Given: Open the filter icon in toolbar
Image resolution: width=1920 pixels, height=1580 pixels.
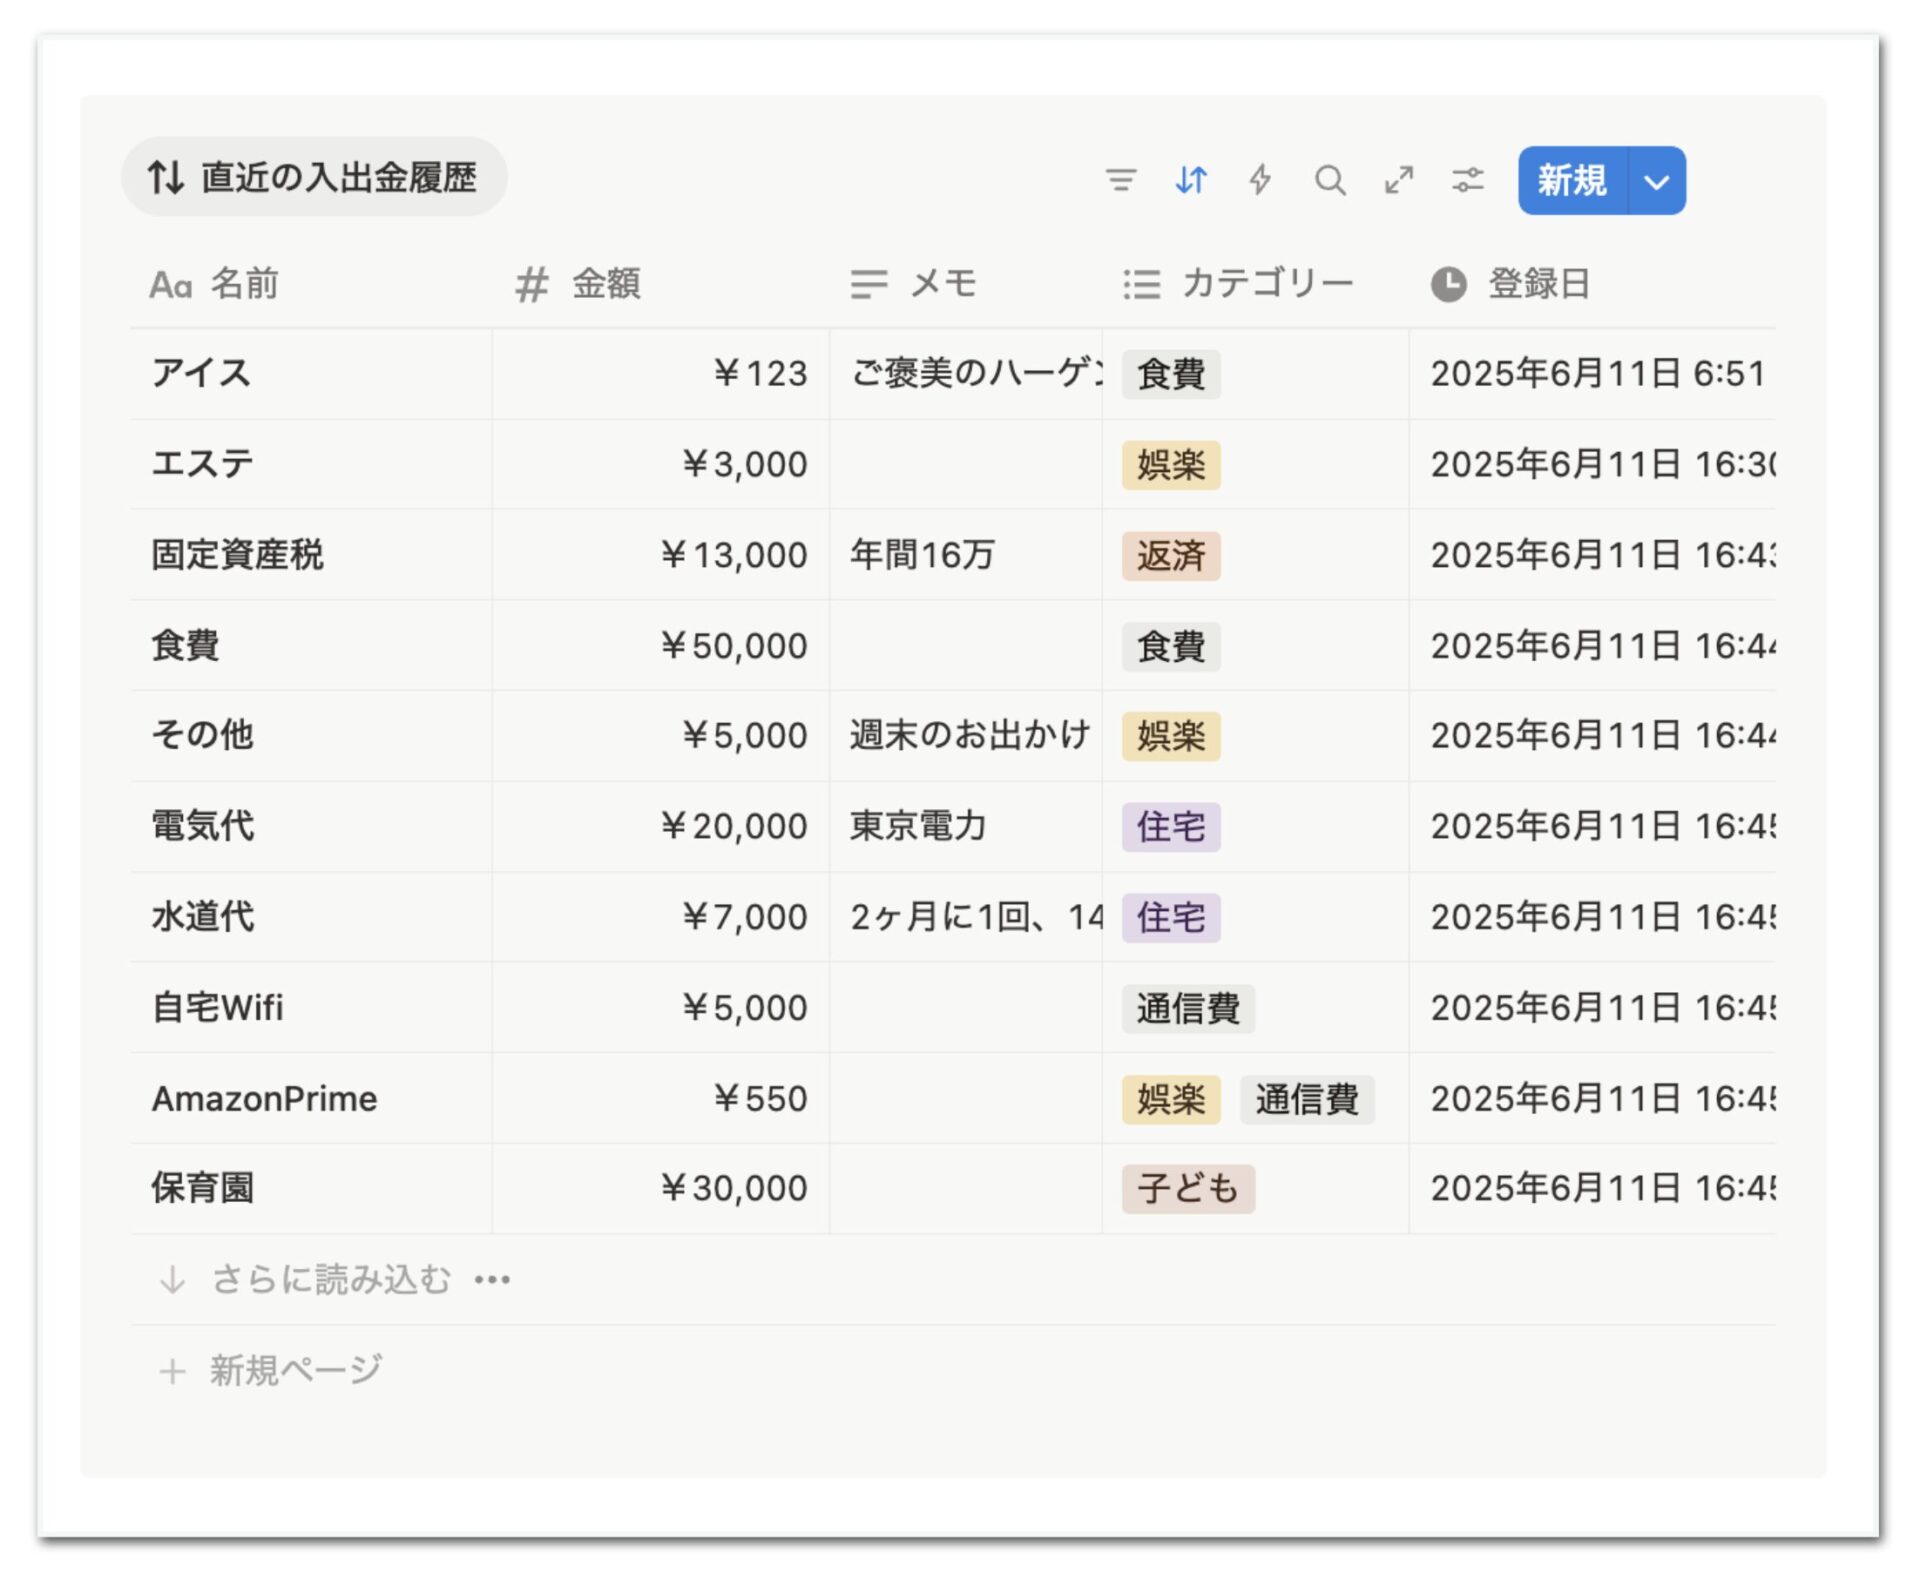Looking at the screenshot, I should [x=1120, y=180].
